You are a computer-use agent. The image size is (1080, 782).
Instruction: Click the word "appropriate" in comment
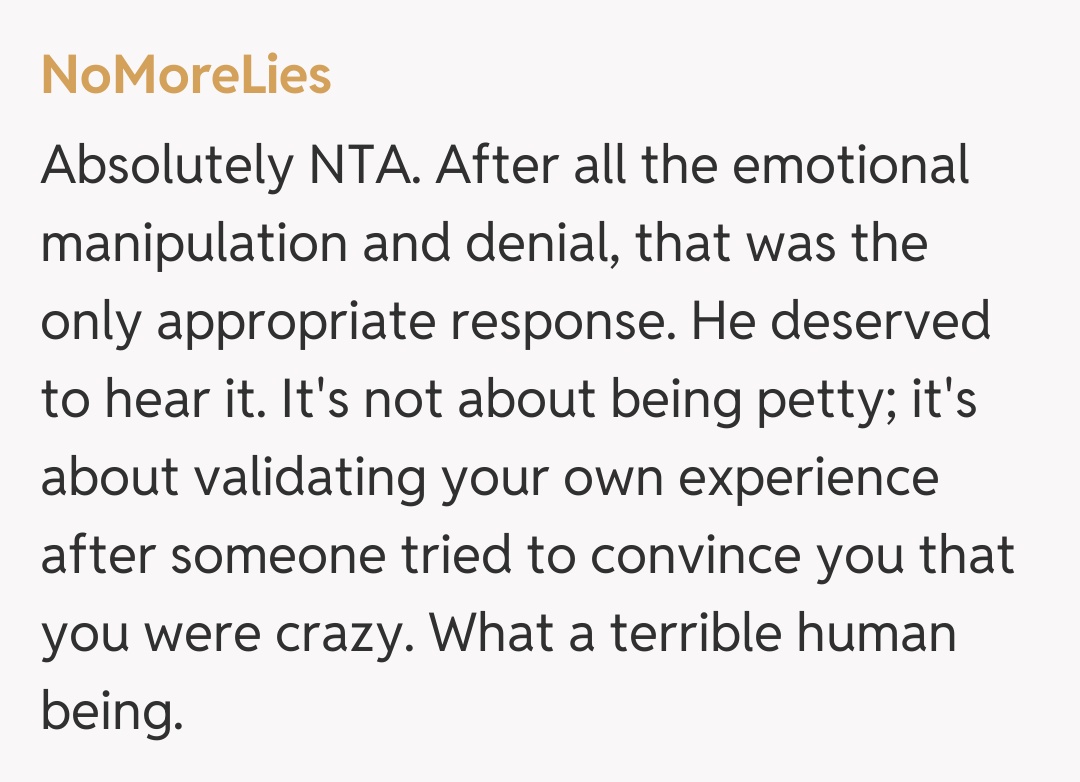pos(296,324)
